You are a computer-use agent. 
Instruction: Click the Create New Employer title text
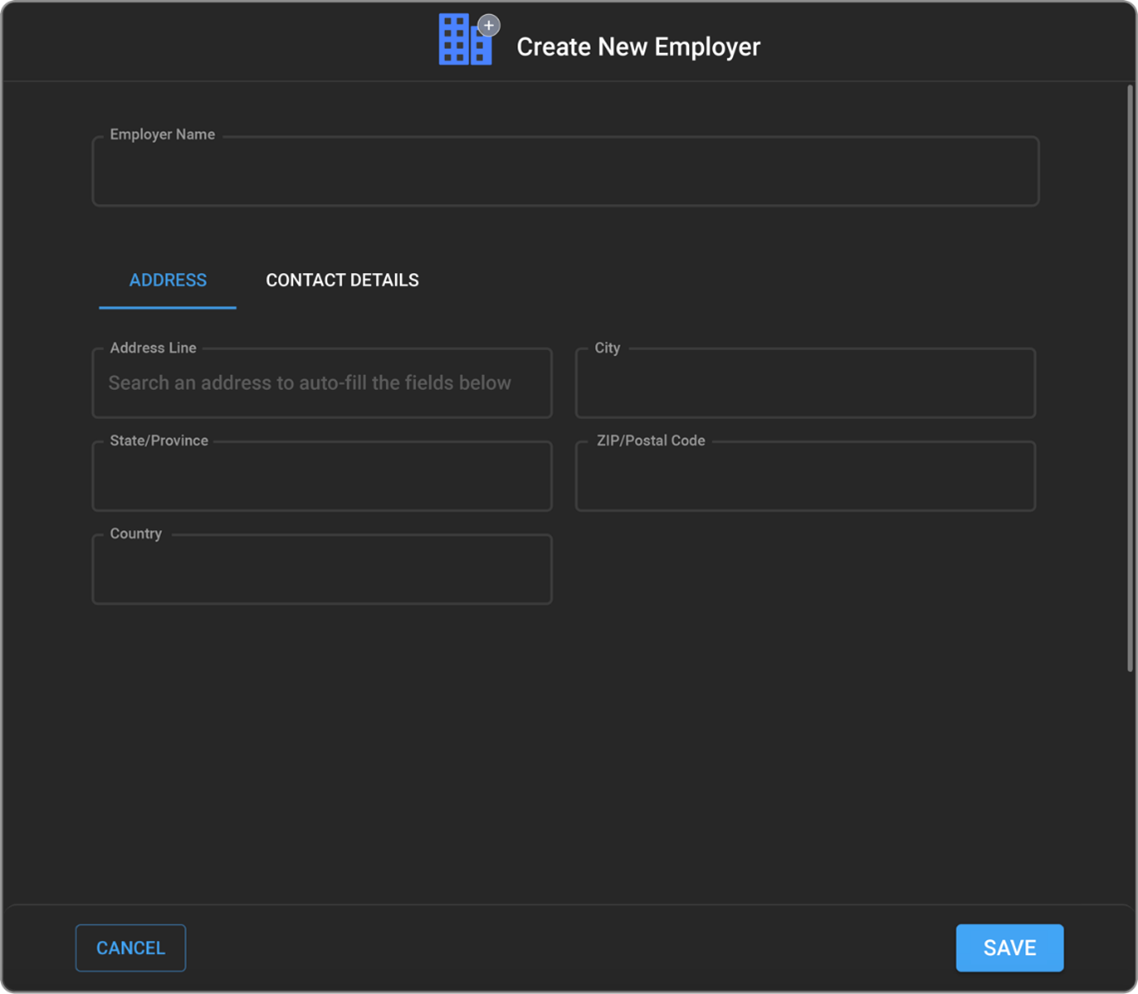click(638, 47)
